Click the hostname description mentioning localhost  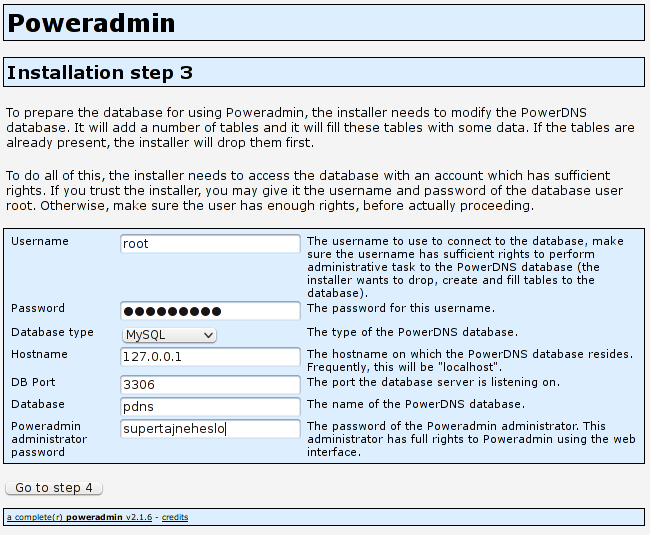[x=470, y=361]
